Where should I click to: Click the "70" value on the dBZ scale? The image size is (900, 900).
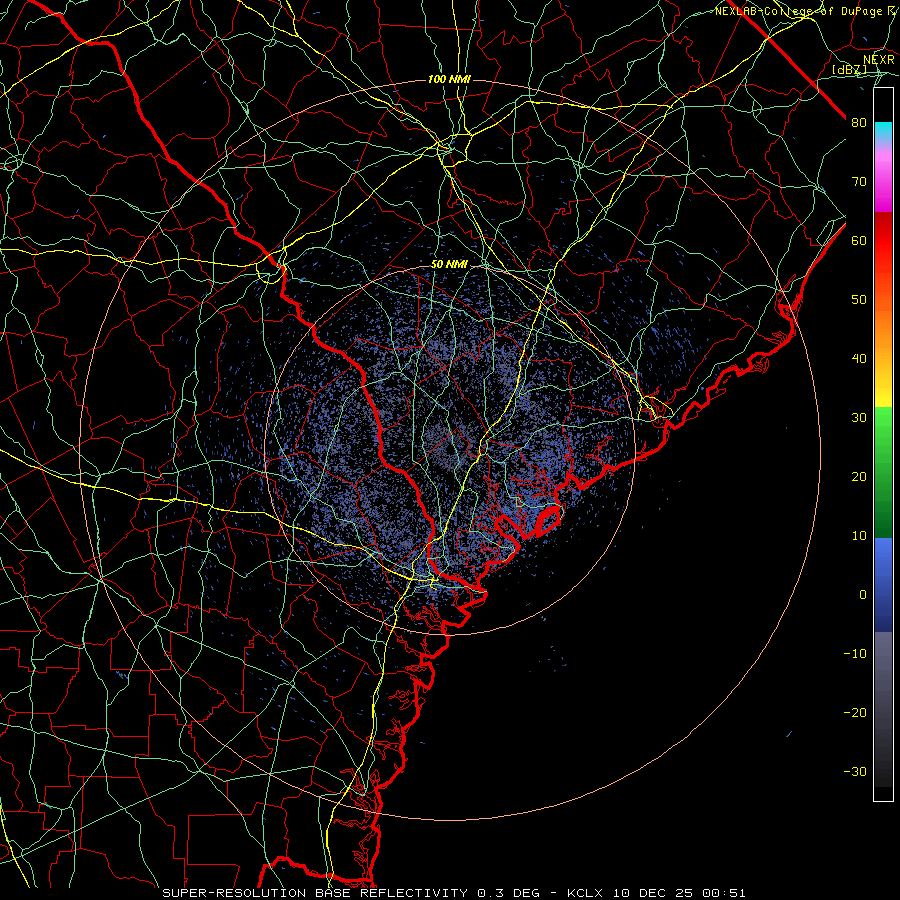click(859, 182)
